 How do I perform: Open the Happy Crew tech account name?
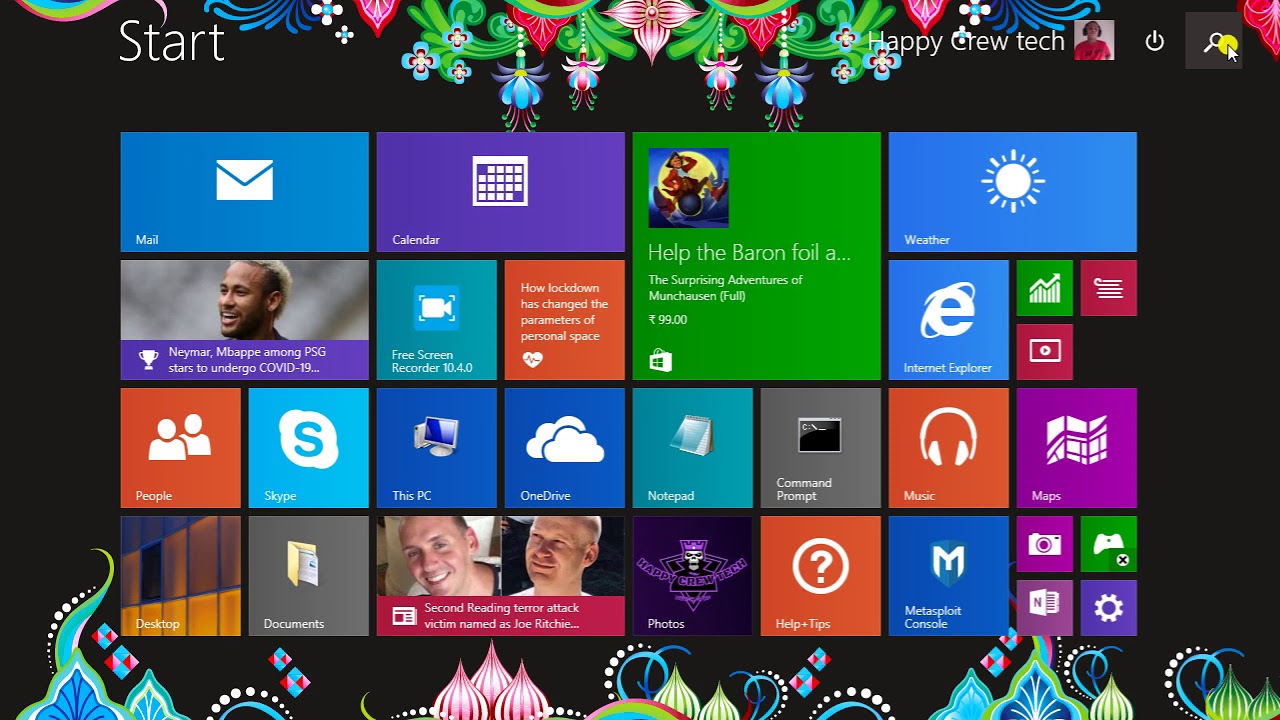[966, 41]
